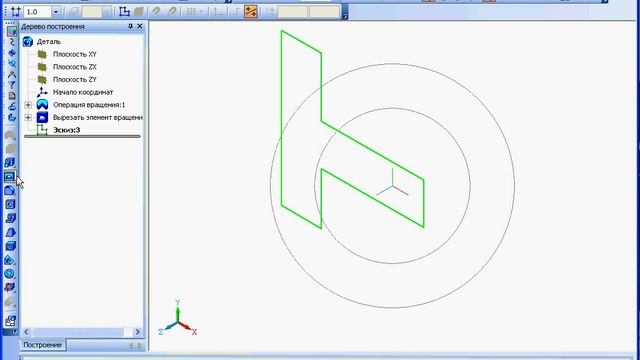640x360 pixels.
Task: Open the Auxiliary geometry panel icon
Action: pyautogui.click(x=11, y=64)
